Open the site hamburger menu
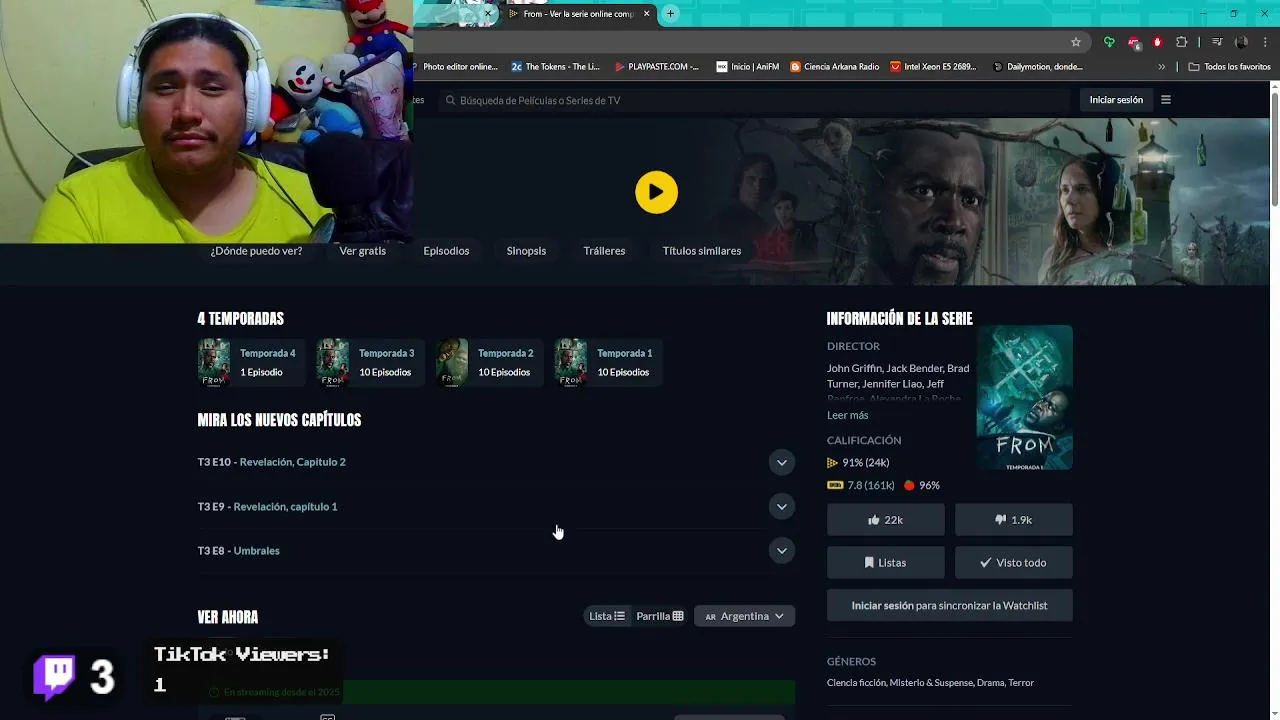This screenshot has width=1280, height=720. tap(1165, 100)
